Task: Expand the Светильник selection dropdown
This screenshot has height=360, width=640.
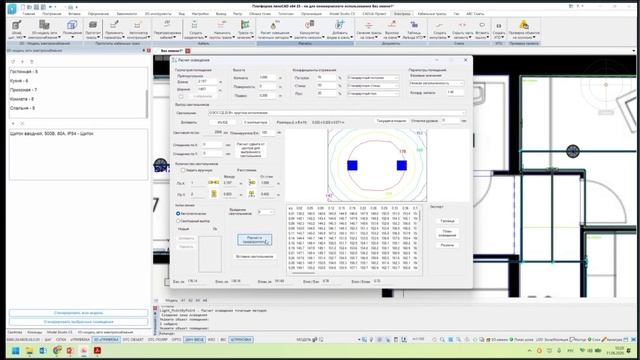Action: (x=336, y=113)
